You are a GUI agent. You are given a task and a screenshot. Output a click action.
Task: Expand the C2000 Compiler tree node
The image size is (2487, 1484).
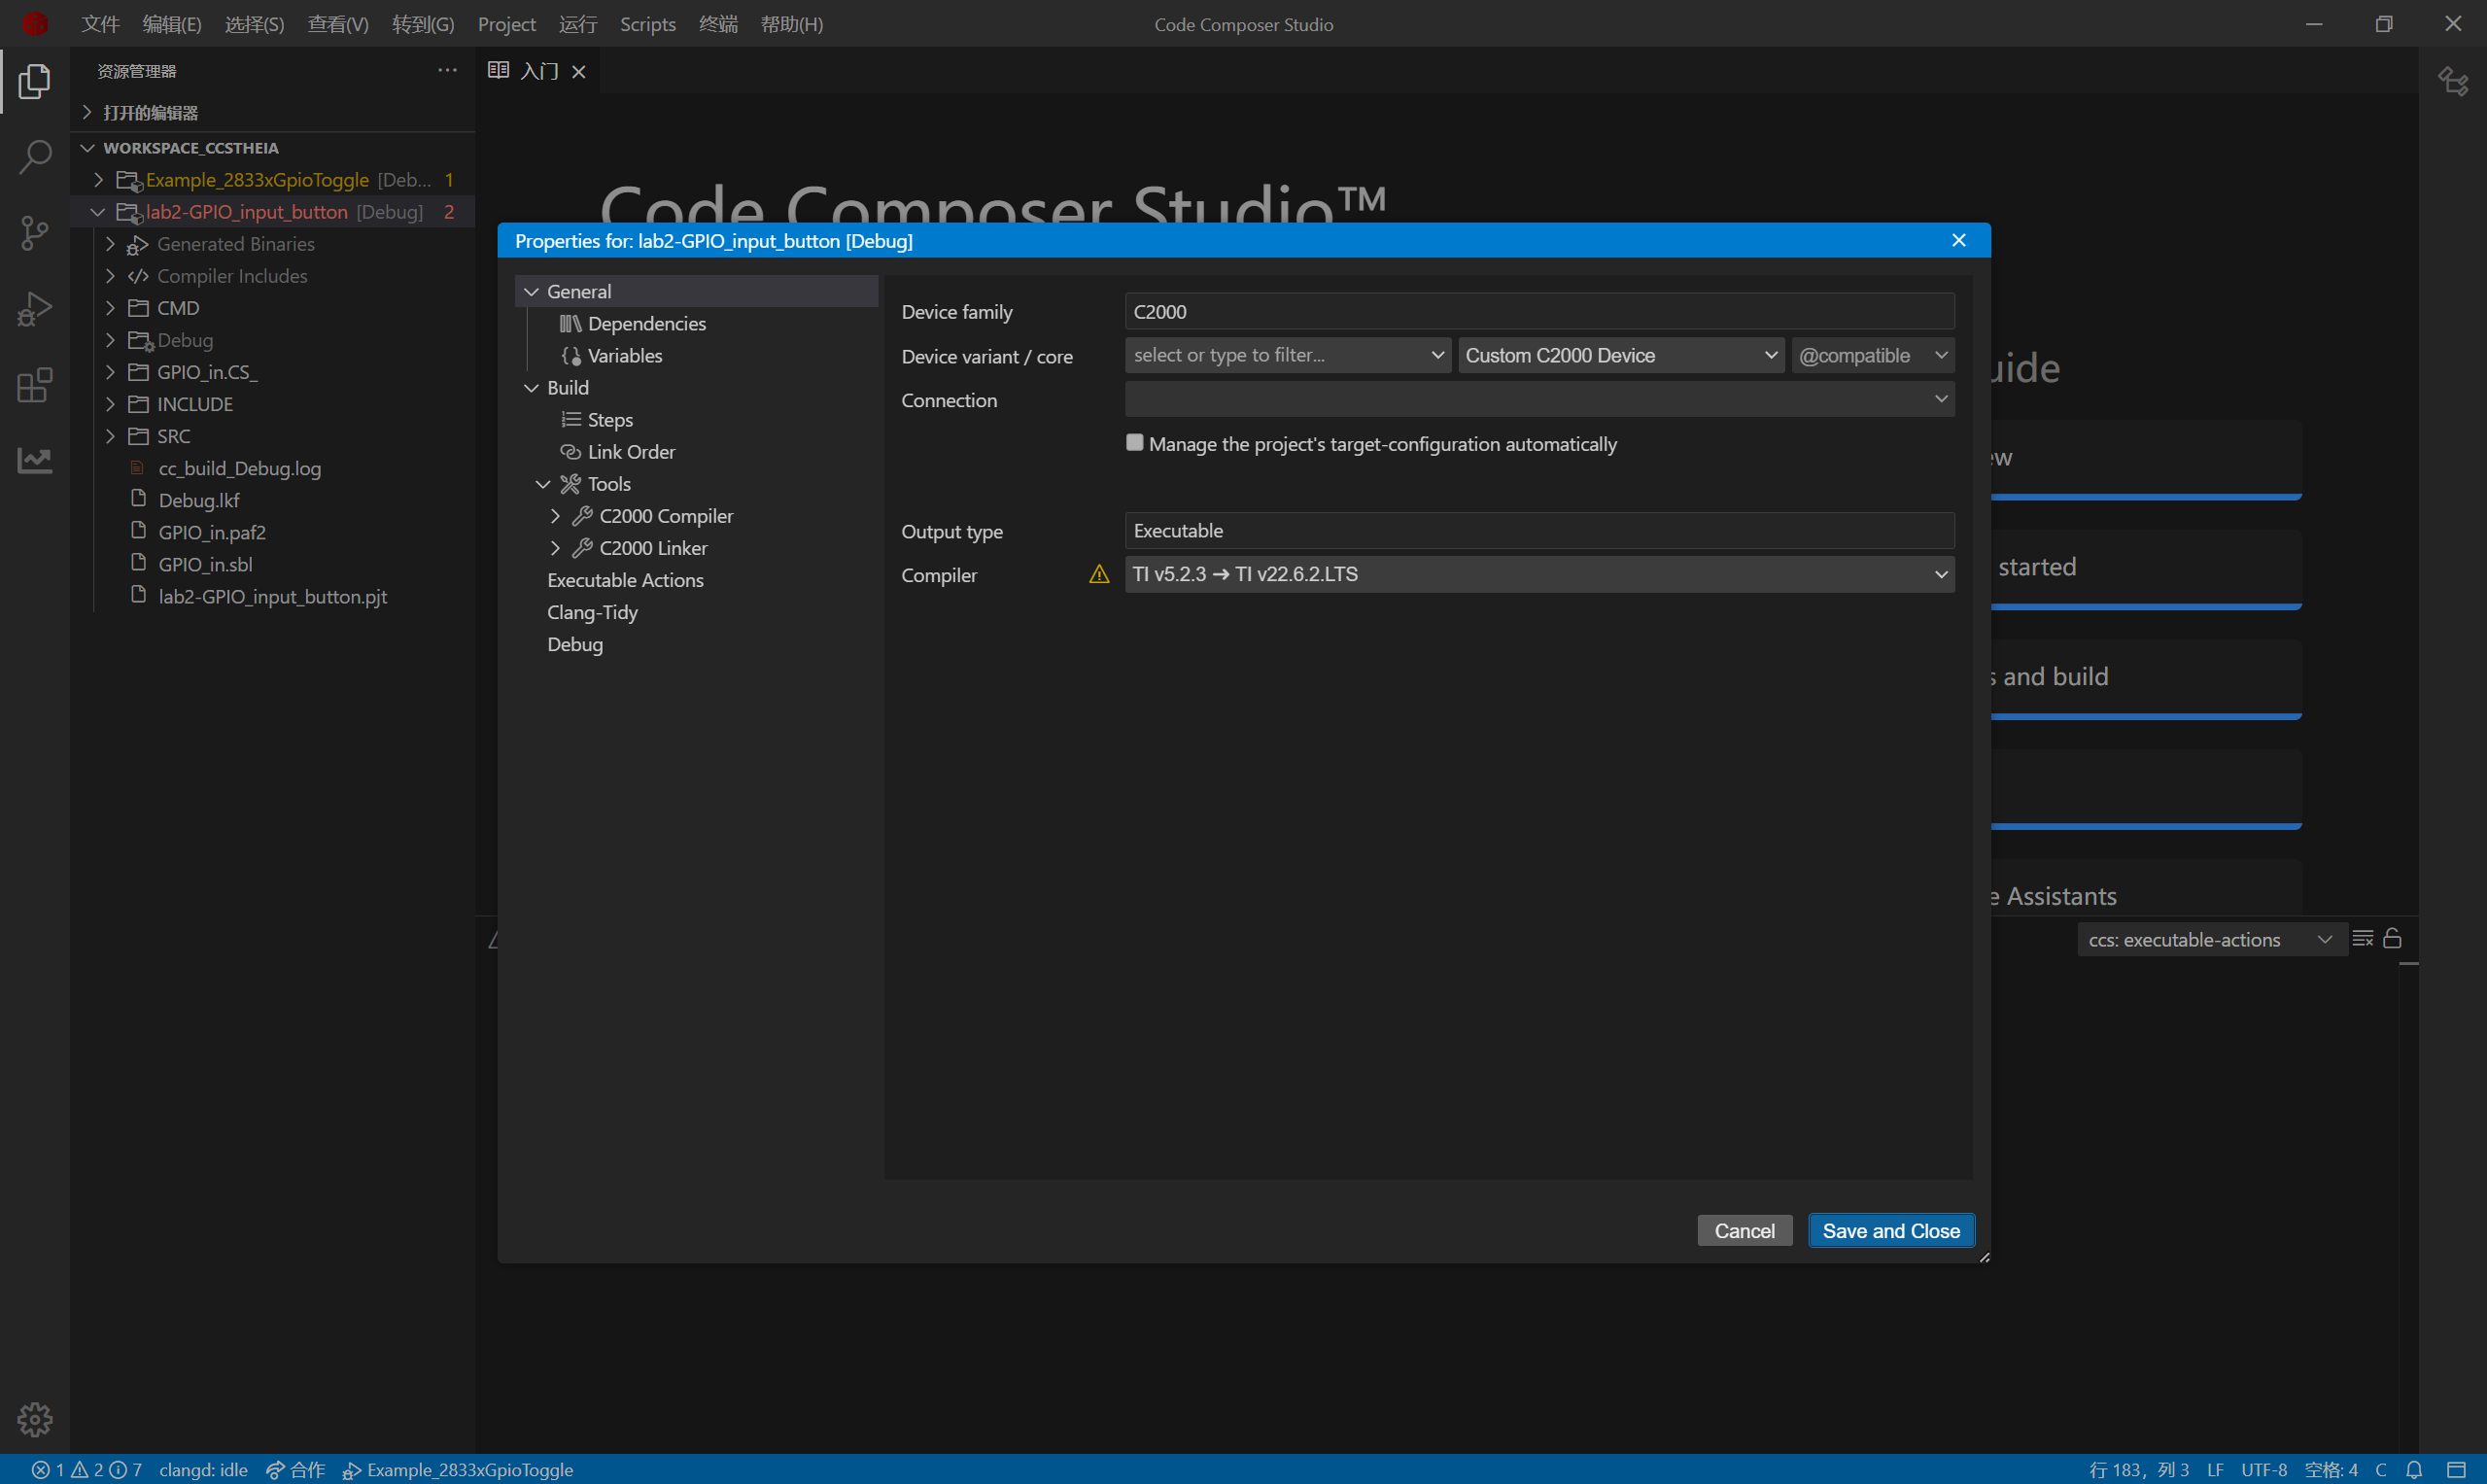[x=555, y=516]
